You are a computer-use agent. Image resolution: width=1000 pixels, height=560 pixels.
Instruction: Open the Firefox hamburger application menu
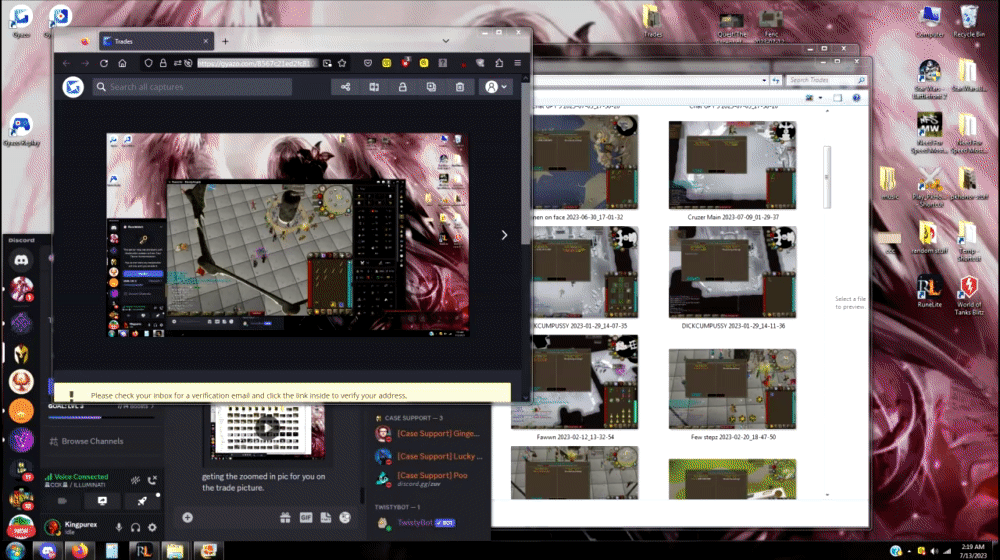tap(517, 63)
